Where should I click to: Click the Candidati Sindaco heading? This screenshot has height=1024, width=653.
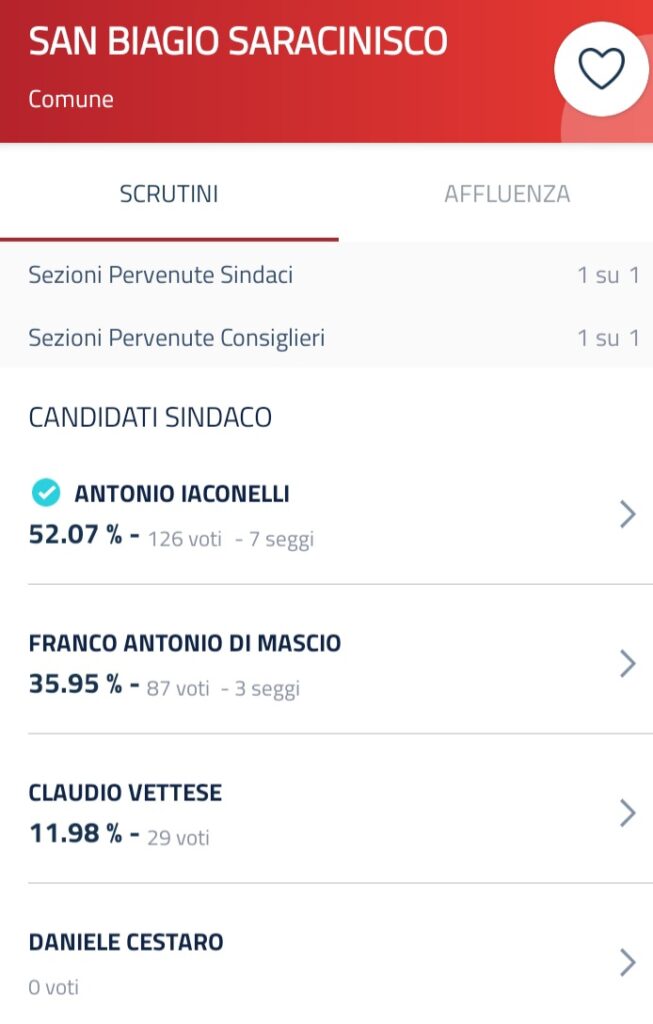click(150, 417)
